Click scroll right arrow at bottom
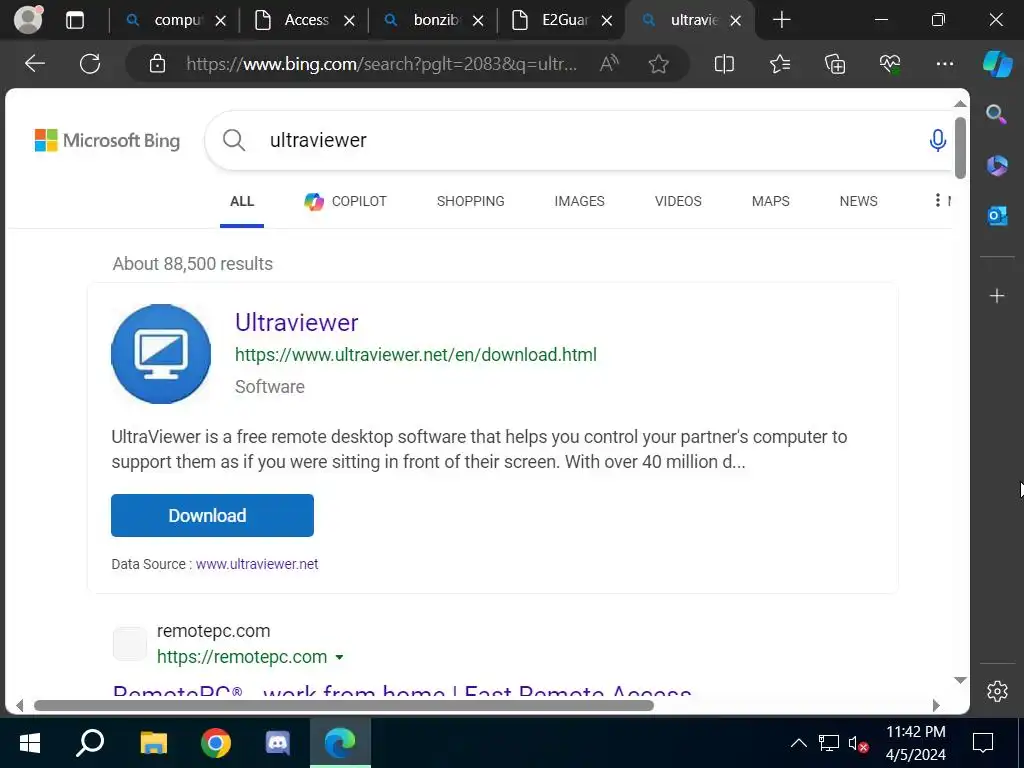The height and width of the screenshot is (768, 1024). coord(936,705)
